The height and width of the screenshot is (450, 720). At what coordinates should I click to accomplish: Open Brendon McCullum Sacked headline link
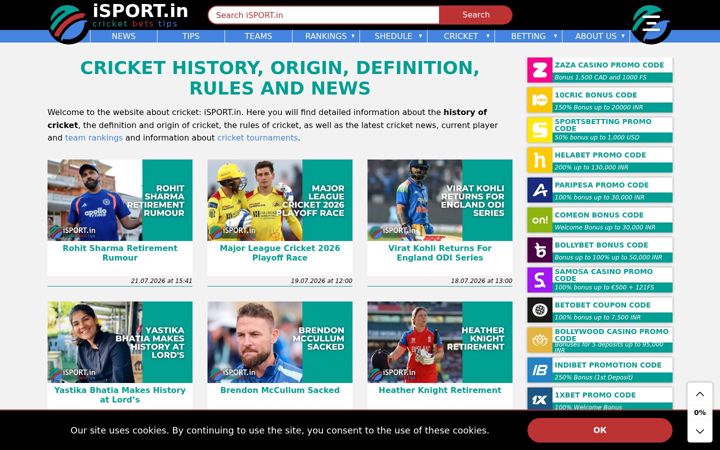coord(280,390)
